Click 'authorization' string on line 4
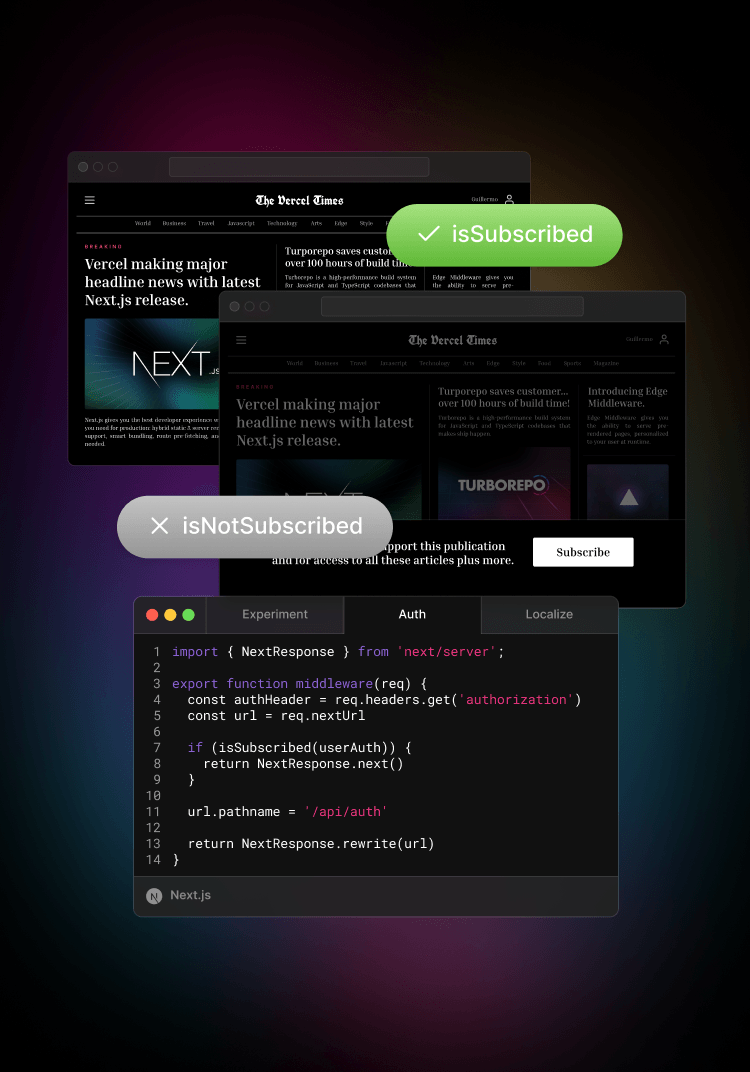Viewport: 750px width, 1072px height. [x=516, y=700]
